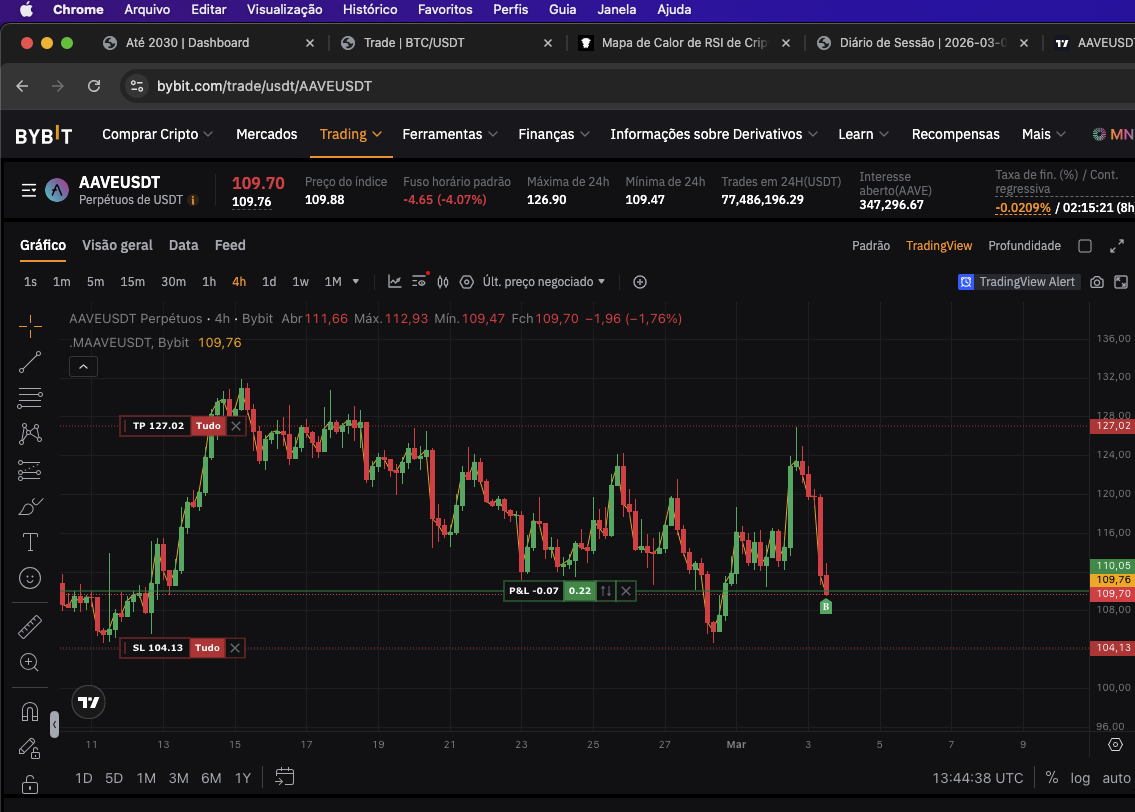Open the chart indicators icon
Screen dimensions: 1135x812
(395, 282)
